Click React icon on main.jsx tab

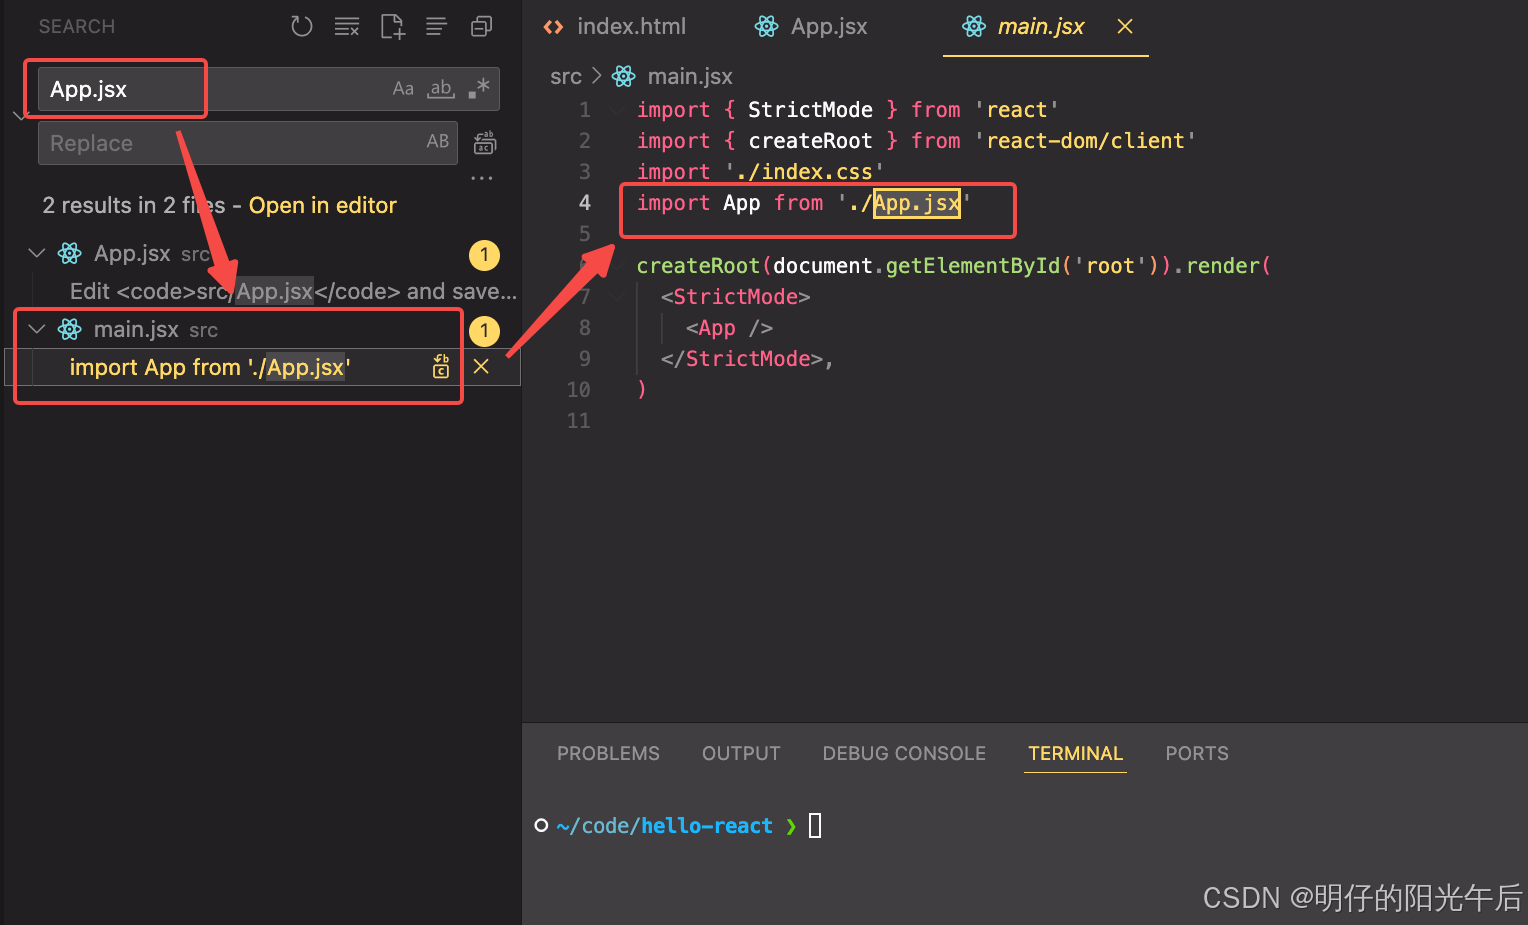(974, 27)
